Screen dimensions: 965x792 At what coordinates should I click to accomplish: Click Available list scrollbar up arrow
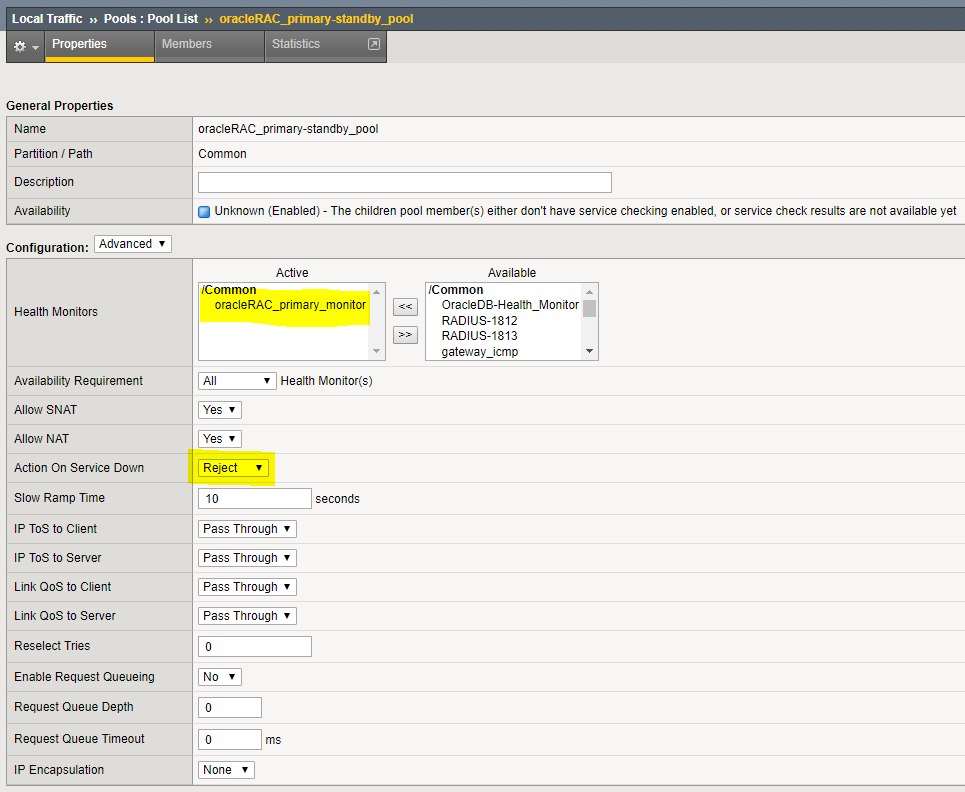click(590, 292)
